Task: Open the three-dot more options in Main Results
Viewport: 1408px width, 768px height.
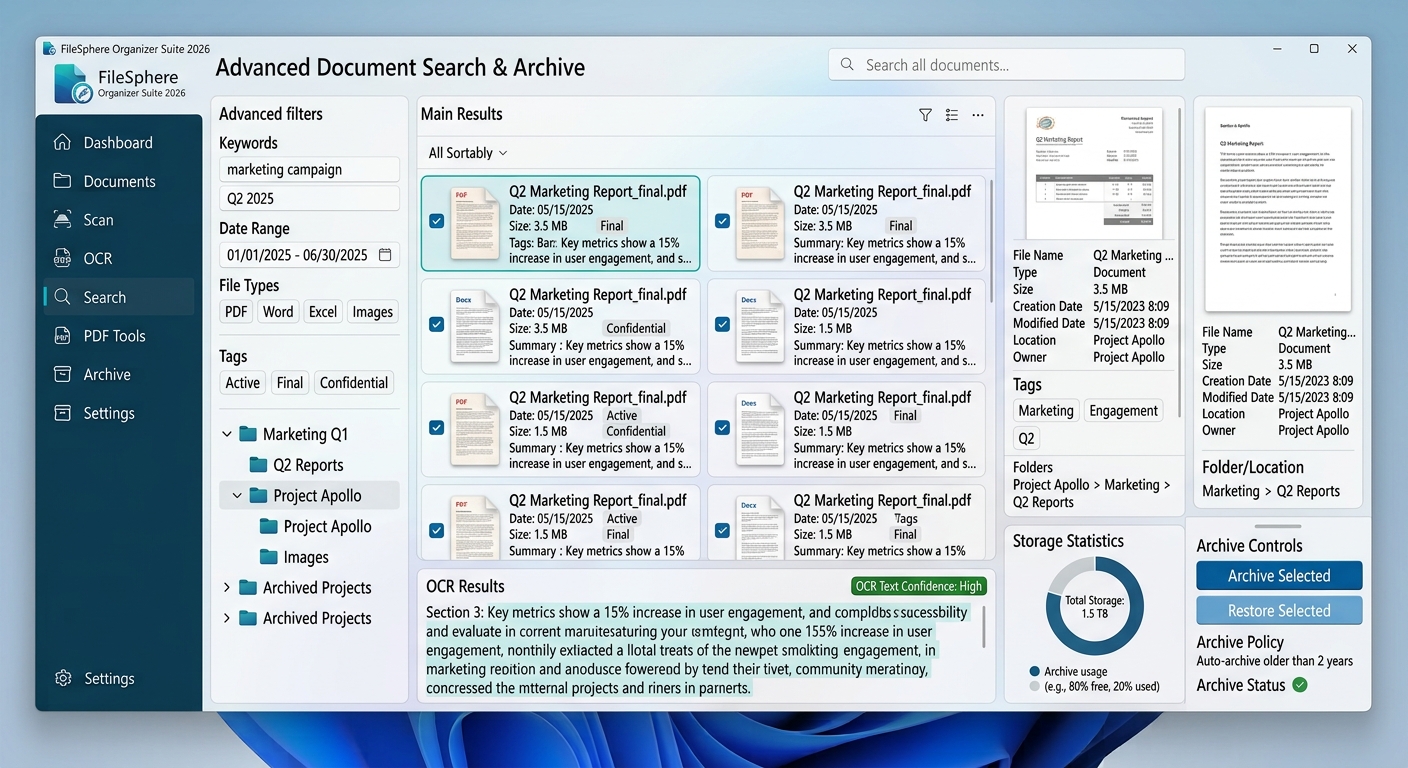Action: tap(978, 115)
